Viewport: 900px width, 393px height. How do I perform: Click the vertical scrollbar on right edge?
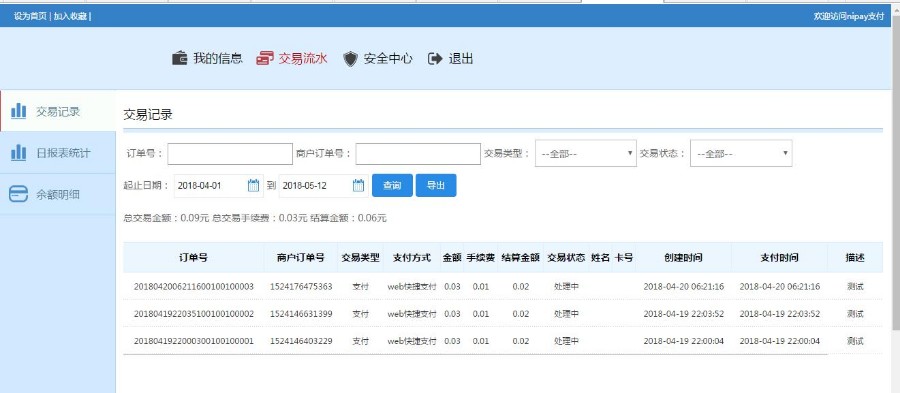coord(896,172)
